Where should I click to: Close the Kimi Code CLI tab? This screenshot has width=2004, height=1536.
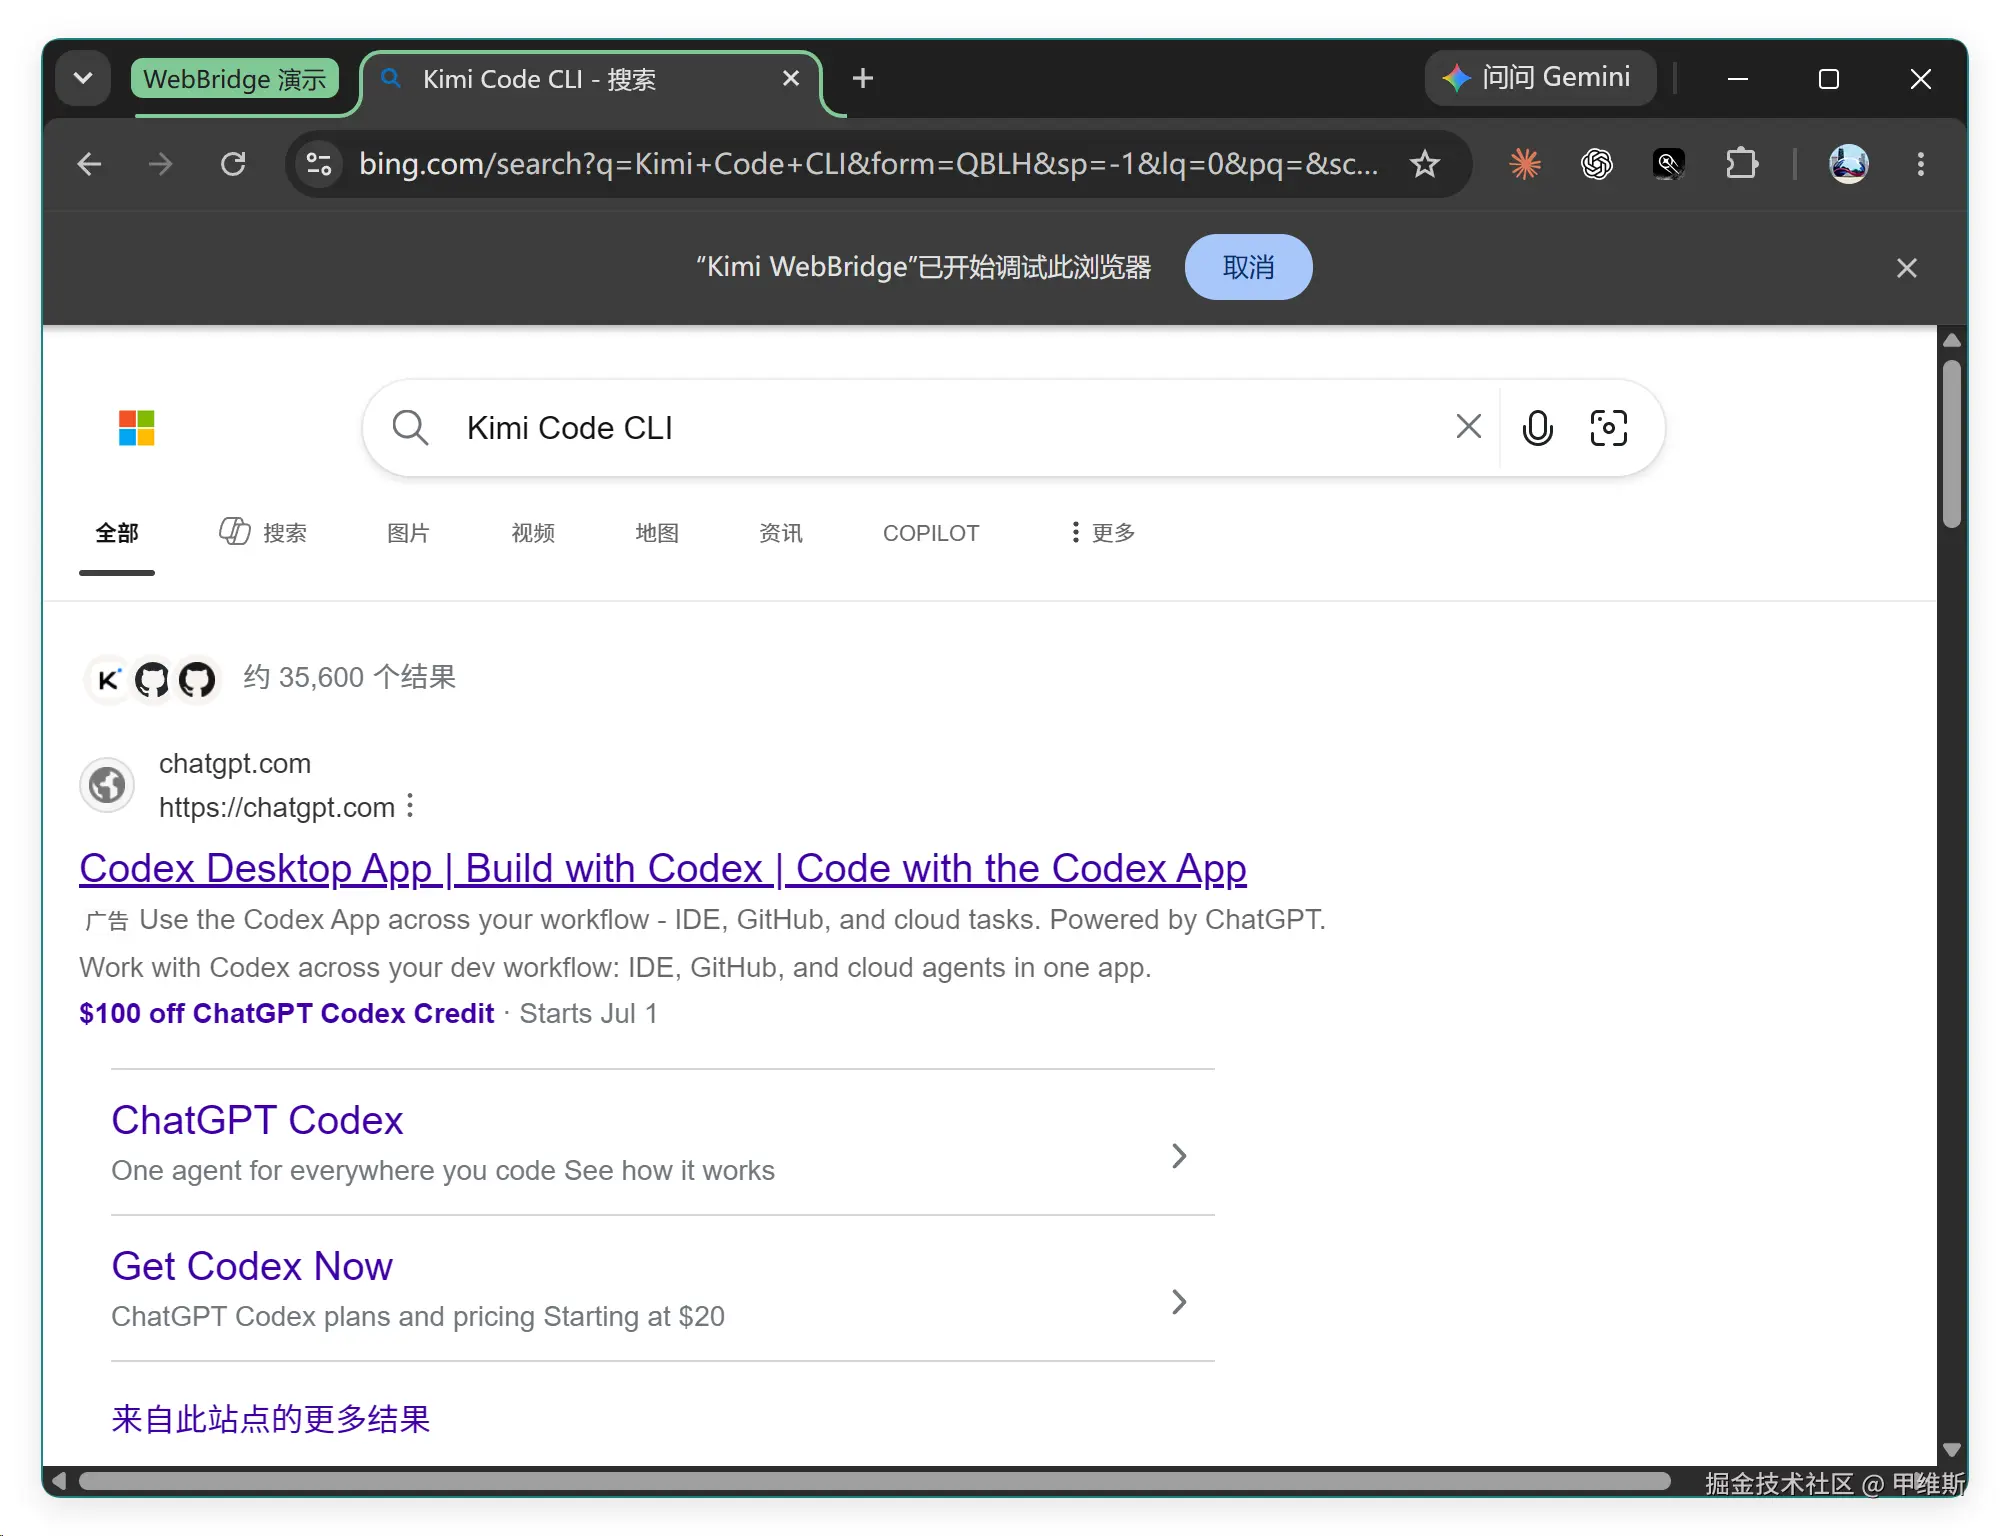791,78
